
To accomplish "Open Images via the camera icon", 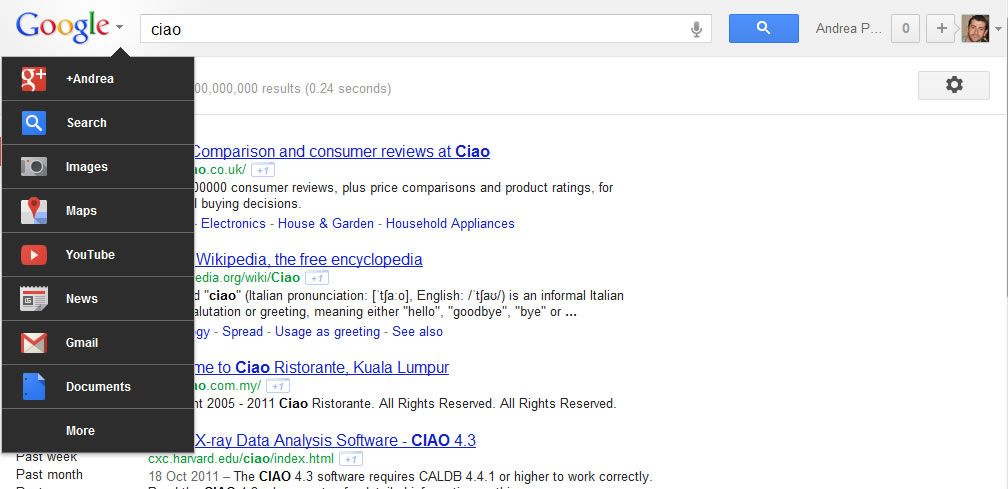I will pyautogui.click(x=34, y=167).
